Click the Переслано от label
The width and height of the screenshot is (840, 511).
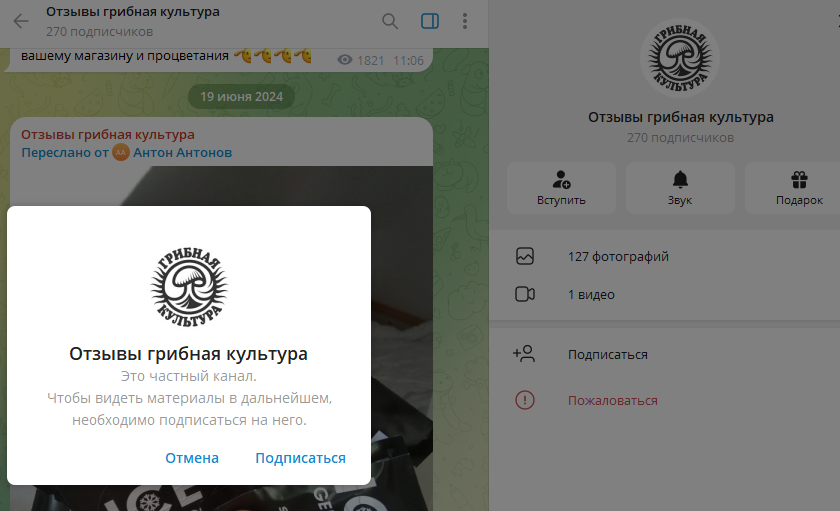(65, 153)
